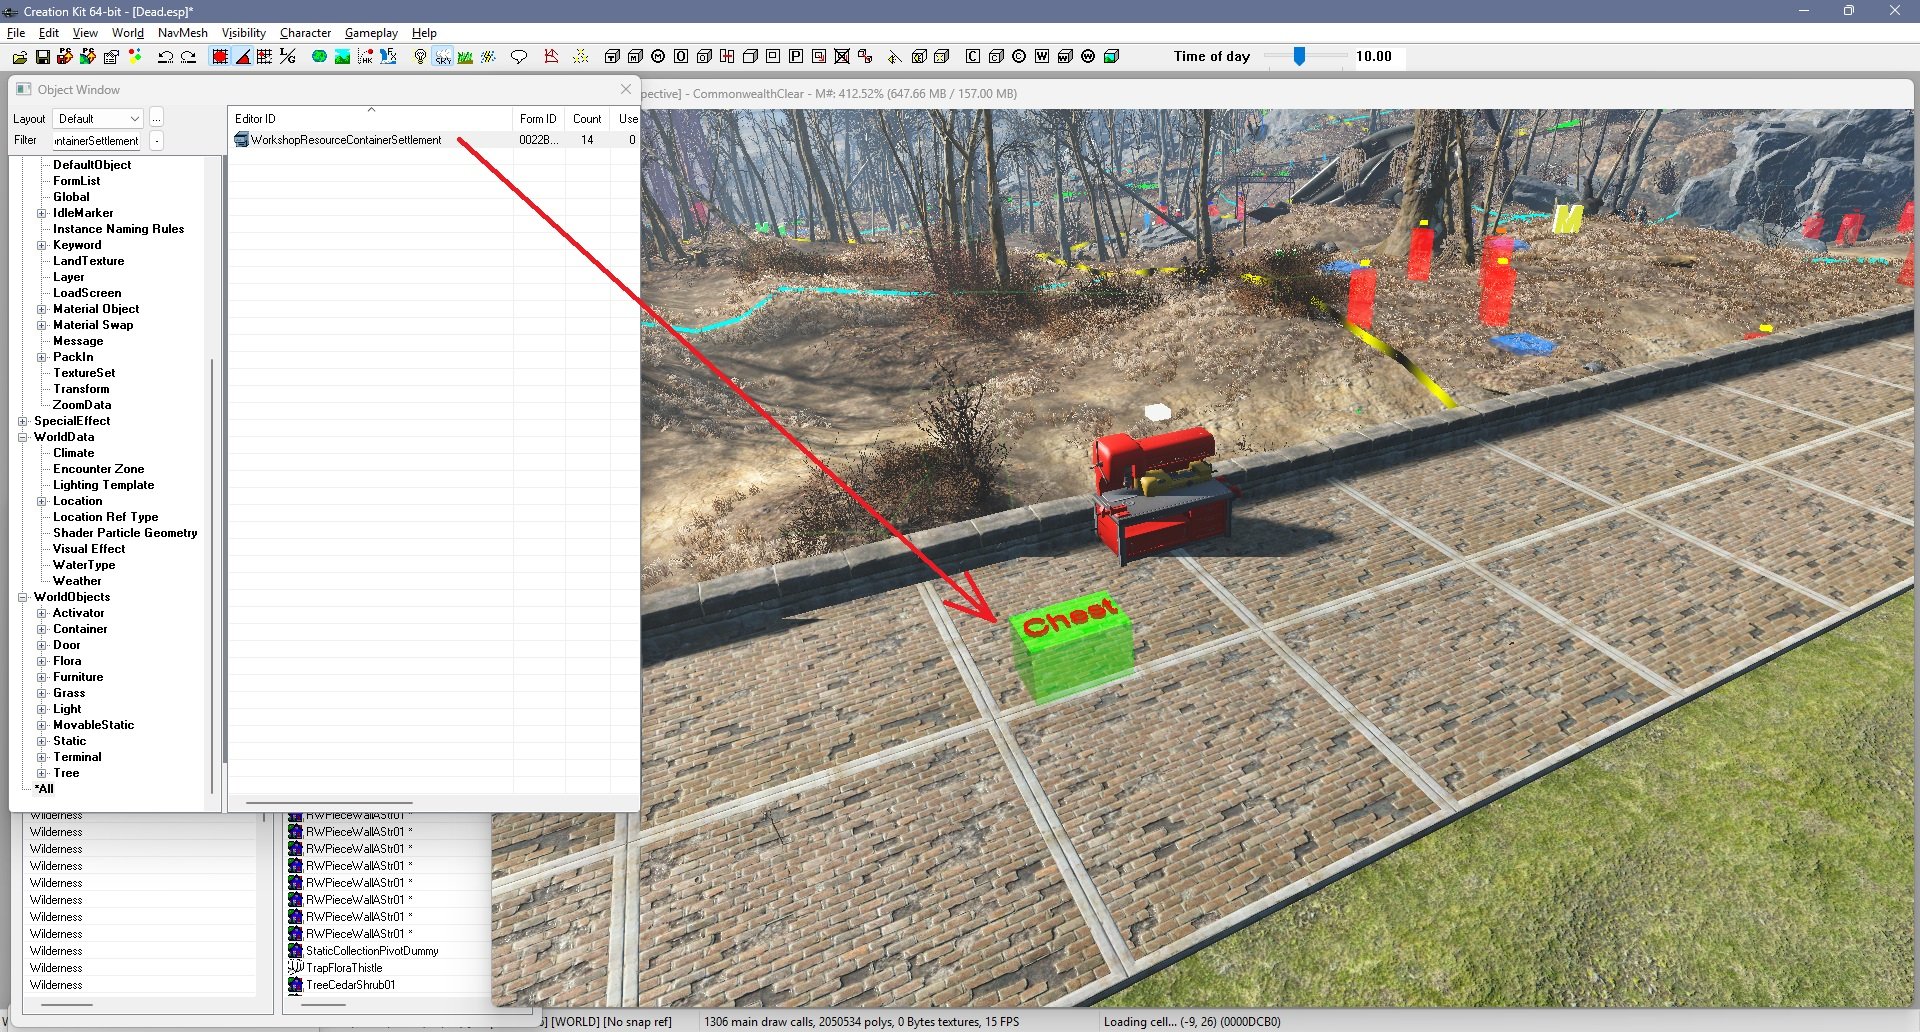Redo the last undone action
This screenshot has height=1032, width=1920.
click(x=188, y=57)
